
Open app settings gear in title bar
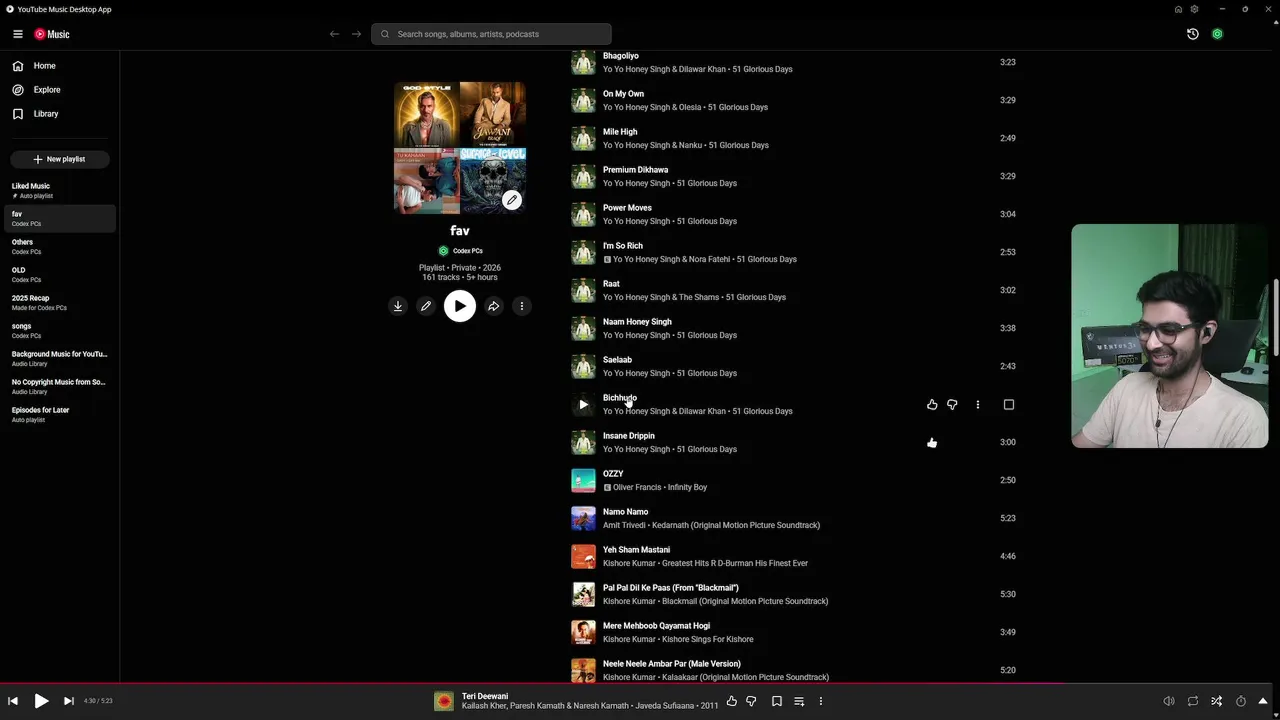[x=1194, y=9]
